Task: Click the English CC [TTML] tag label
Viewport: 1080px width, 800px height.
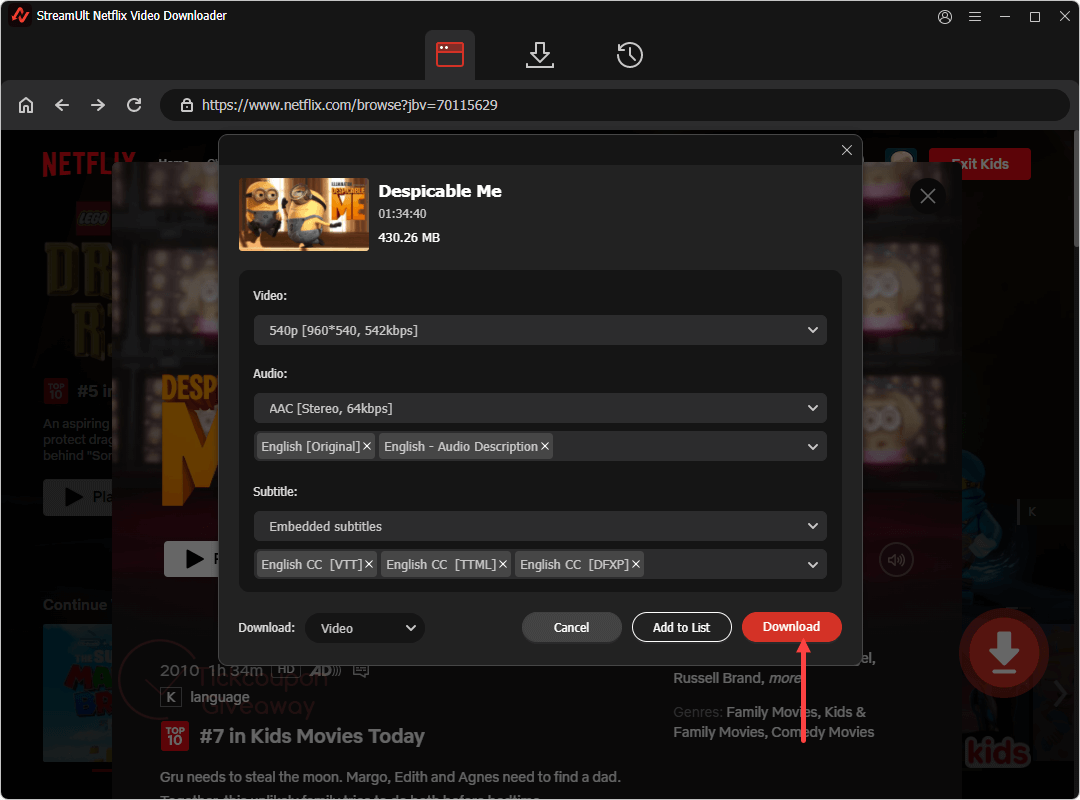Action: [x=441, y=564]
